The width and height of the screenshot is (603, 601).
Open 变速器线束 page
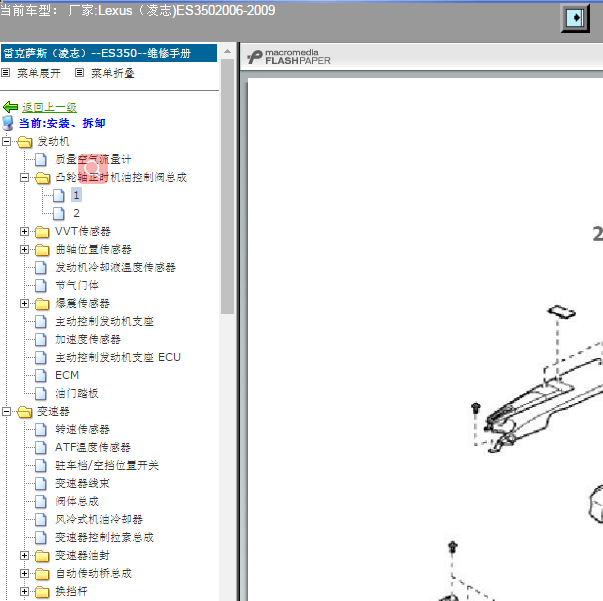(x=82, y=483)
